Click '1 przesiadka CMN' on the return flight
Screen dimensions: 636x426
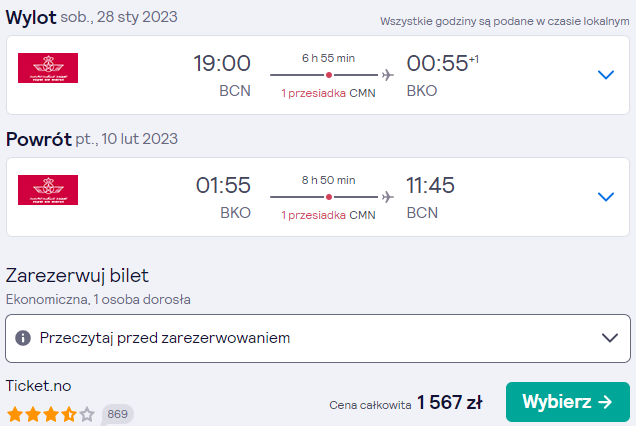tap(329, 215)
